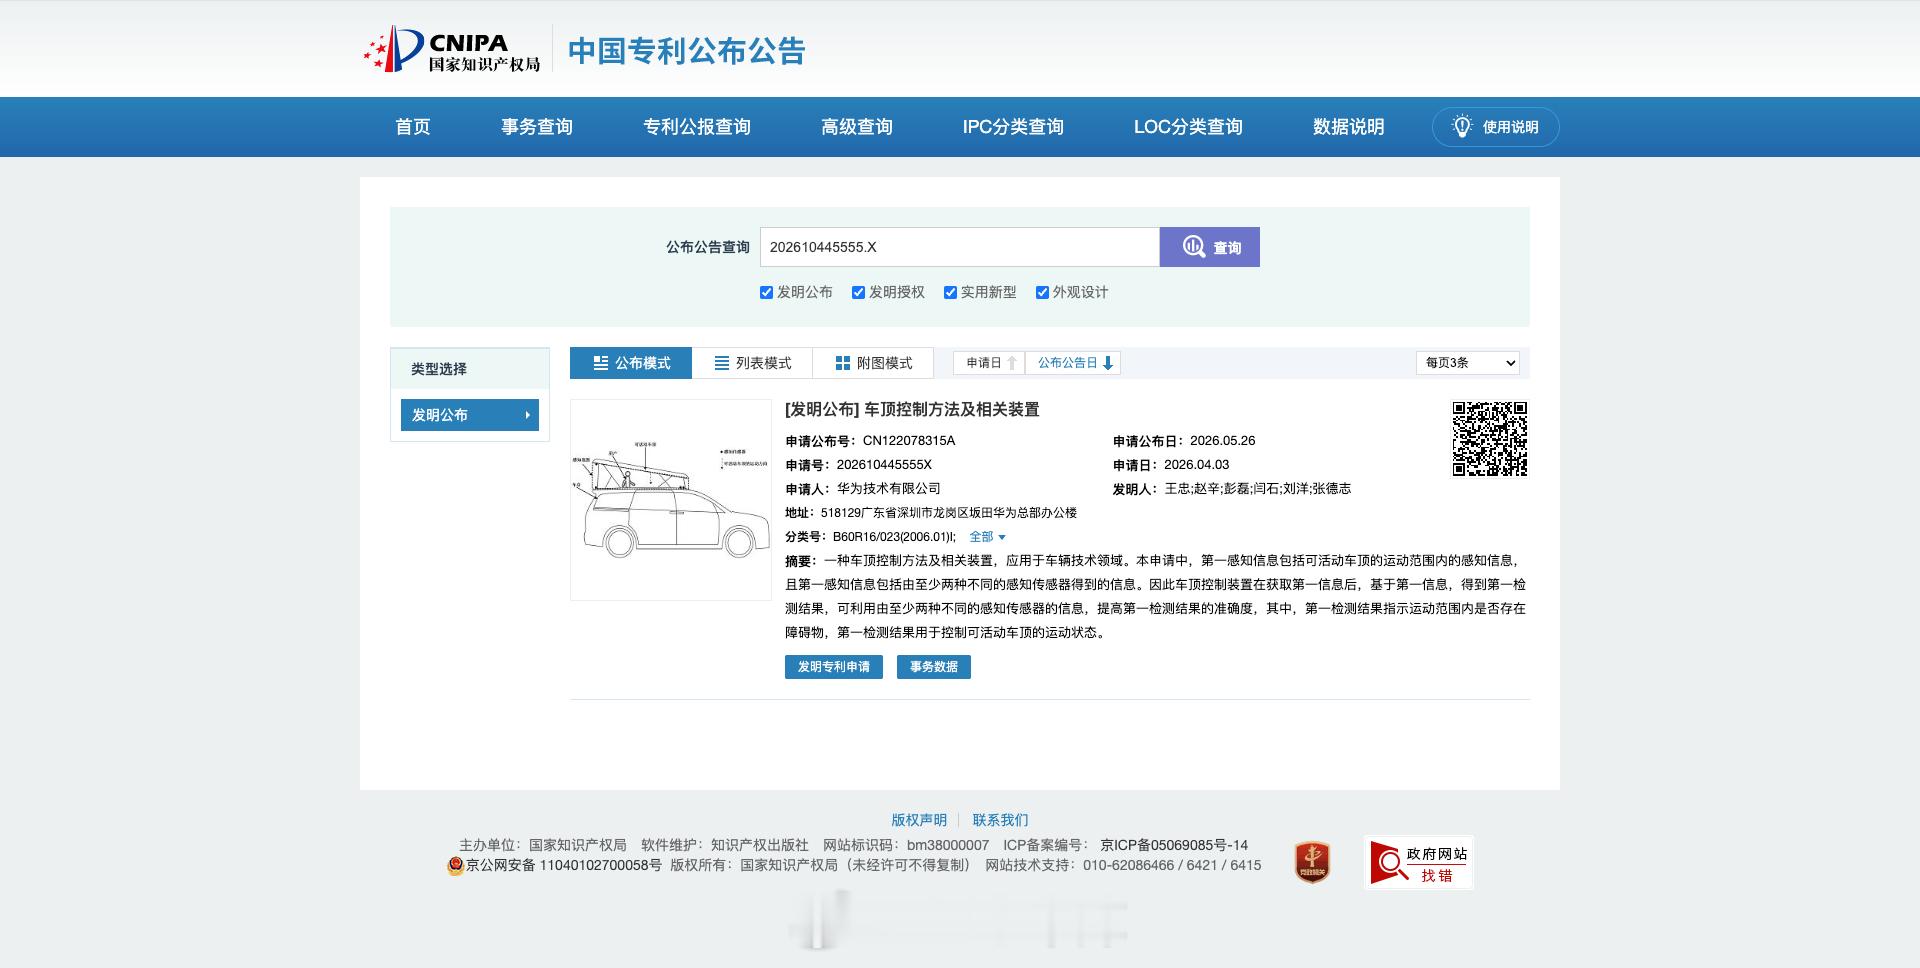Click the CNIPA logo in header

click(x=451, y=50)
